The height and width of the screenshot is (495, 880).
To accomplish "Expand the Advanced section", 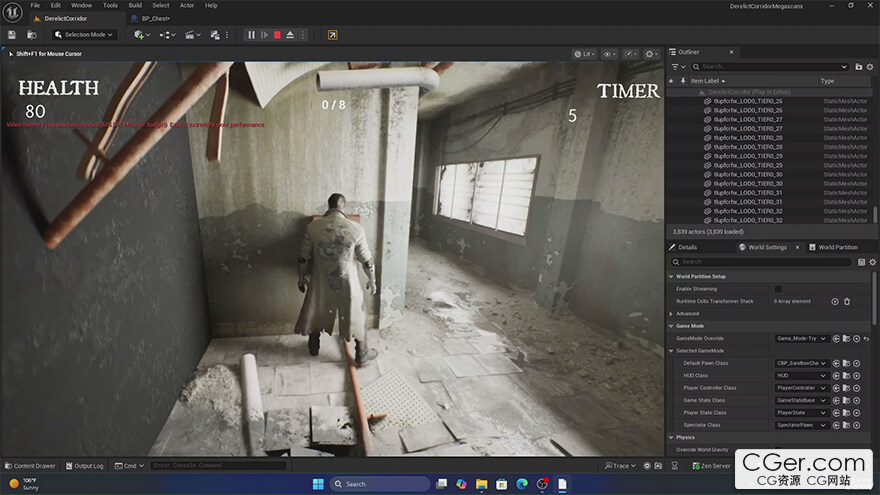I will click(671, 314).
